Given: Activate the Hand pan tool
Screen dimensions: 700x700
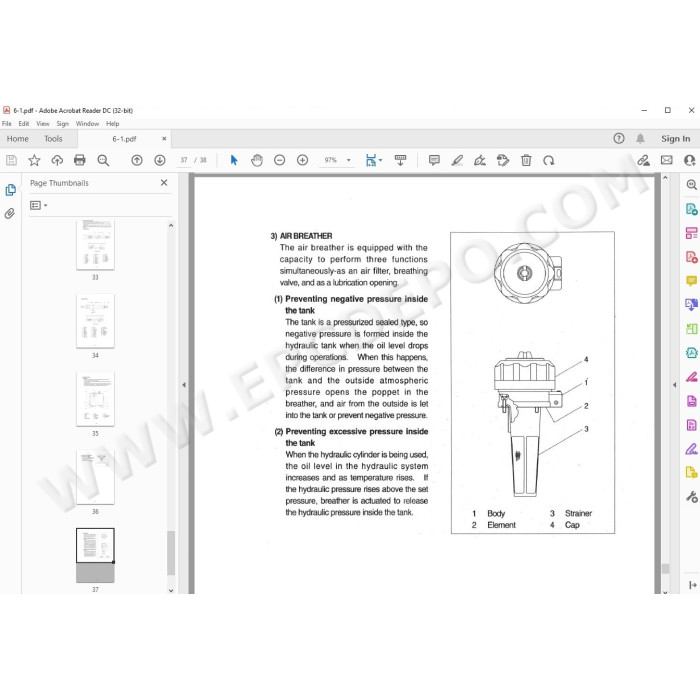Looking at the screenshot, I should pyautogui.click(x=257, y=160).
